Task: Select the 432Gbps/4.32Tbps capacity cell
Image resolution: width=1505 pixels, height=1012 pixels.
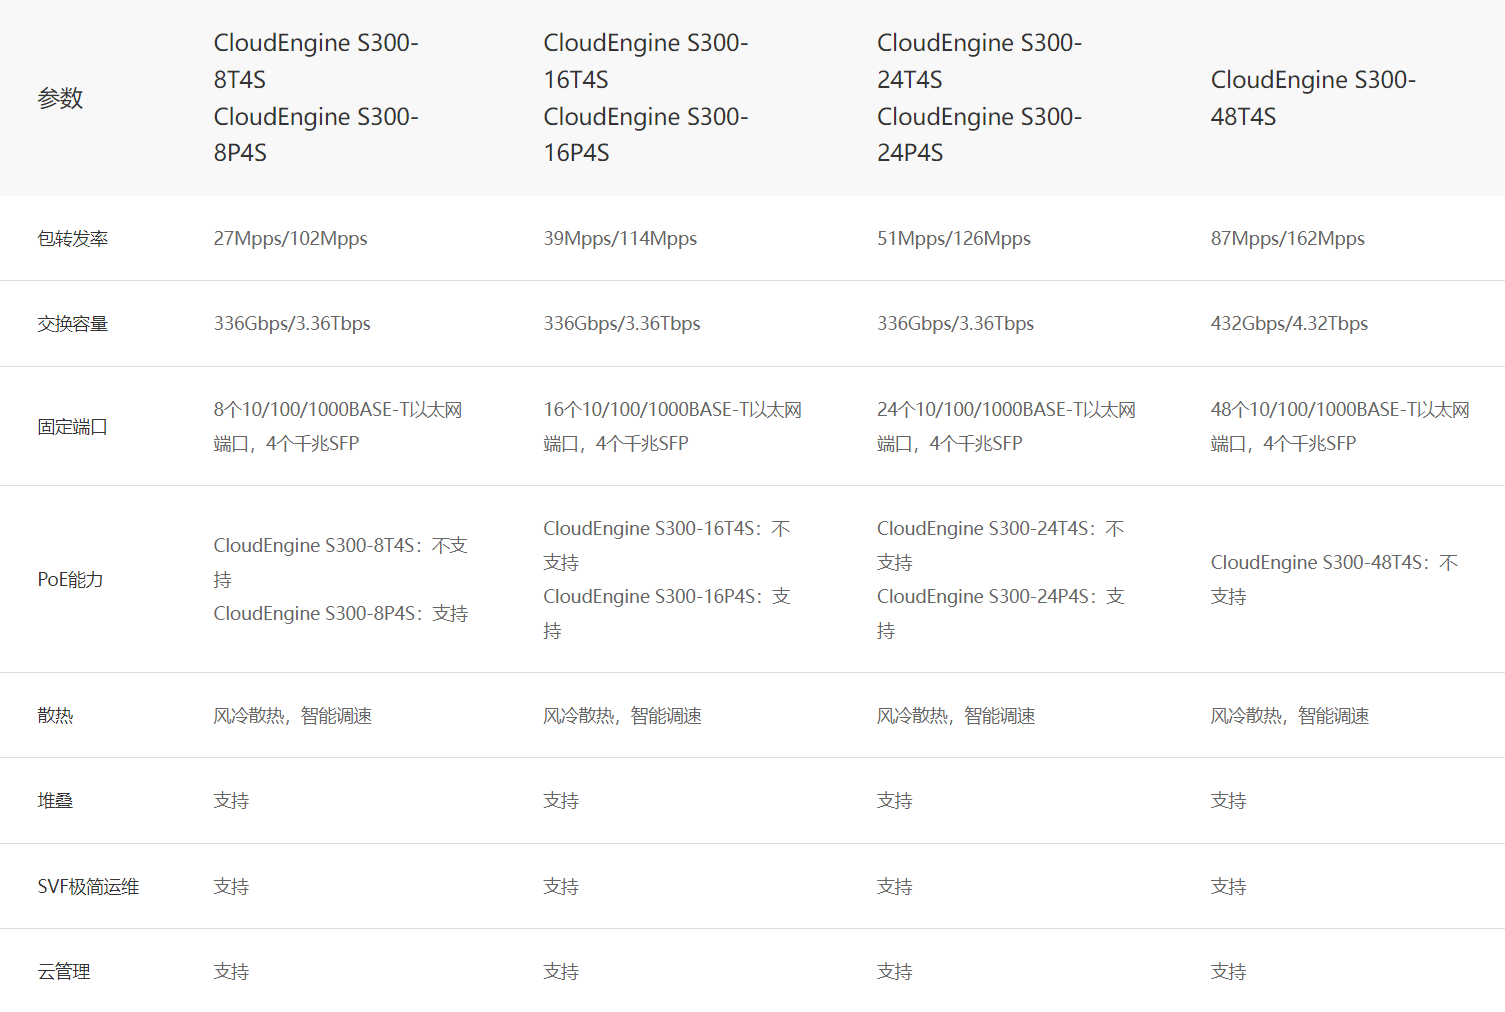Action: point(1289,324)
